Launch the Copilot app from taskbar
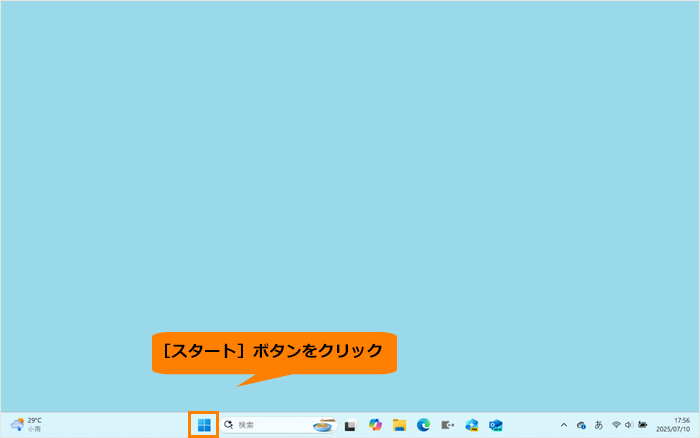 point(375,425)
